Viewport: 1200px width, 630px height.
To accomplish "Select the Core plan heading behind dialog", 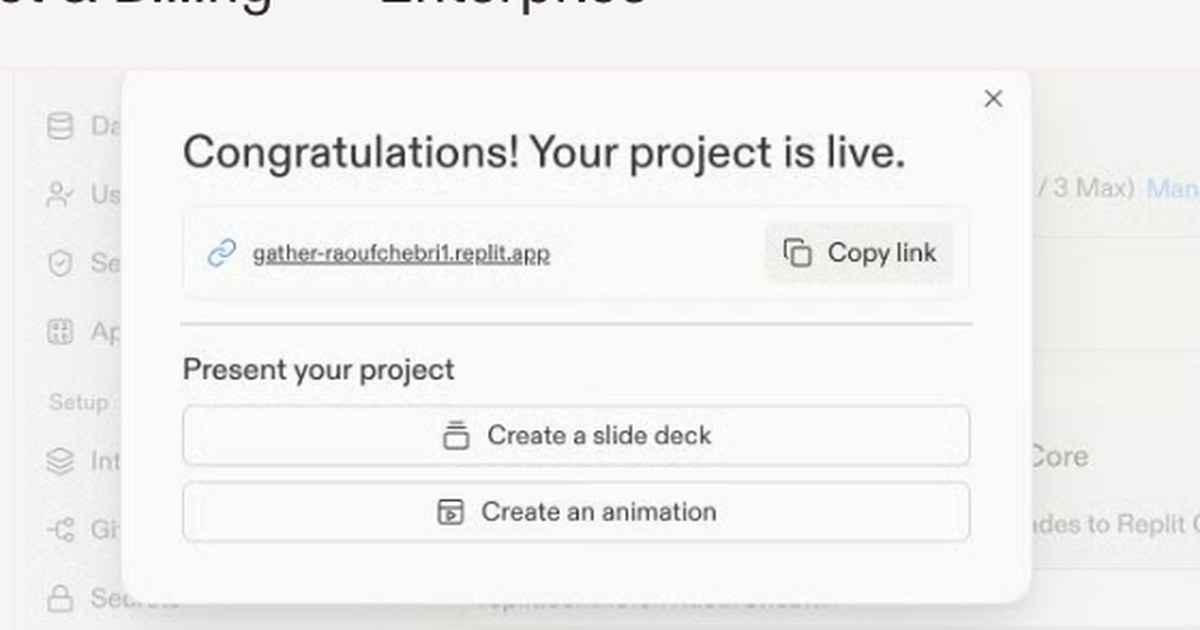I will pyautogui.click(x=1058, y=457).
